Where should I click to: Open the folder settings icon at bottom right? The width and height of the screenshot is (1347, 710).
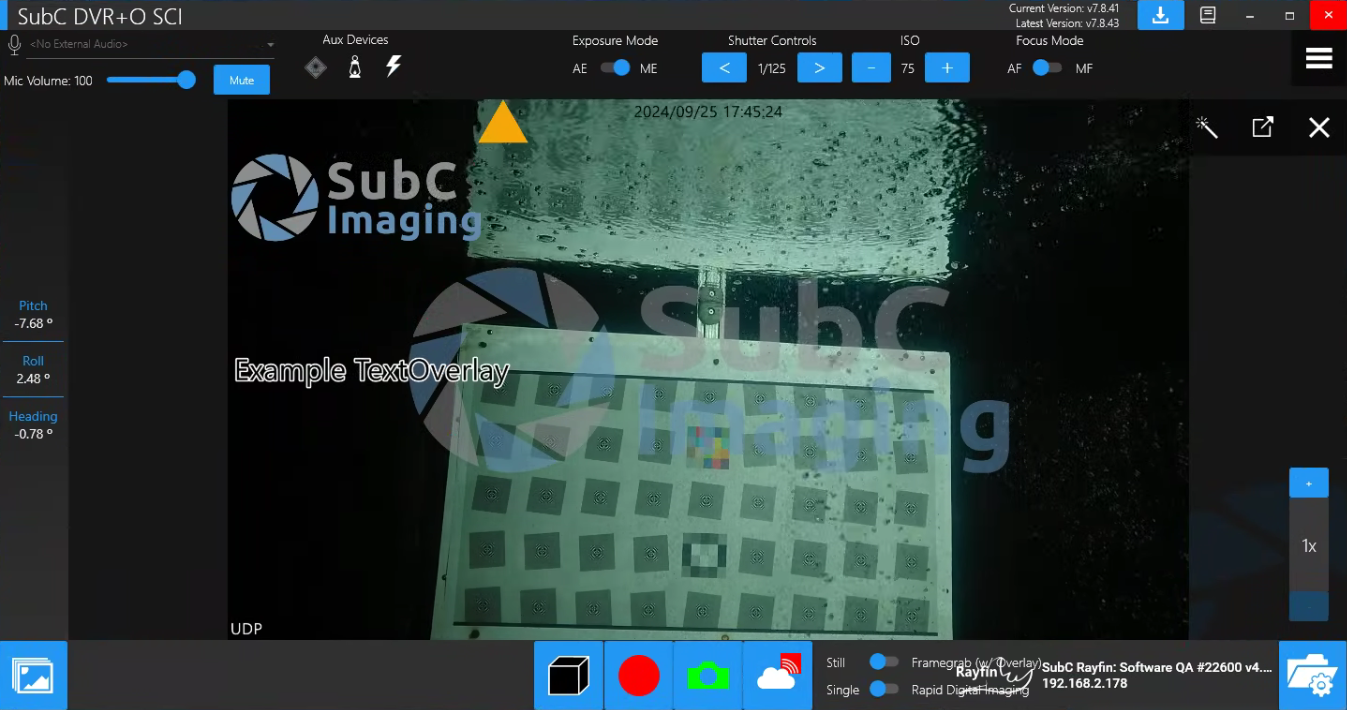[1312, 676]
